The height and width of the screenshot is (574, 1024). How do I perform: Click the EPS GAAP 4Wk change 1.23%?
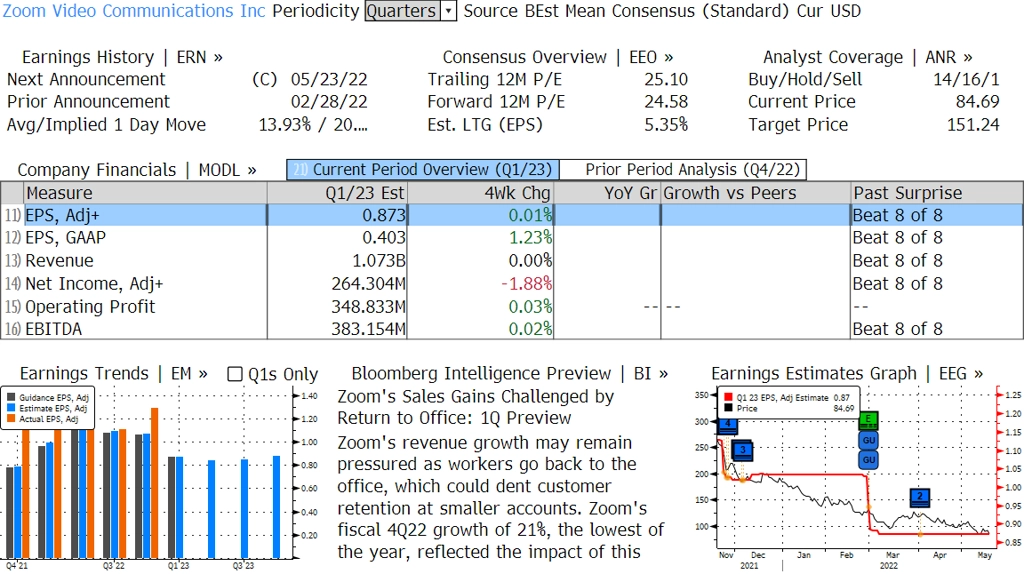(x=530, y=238)
